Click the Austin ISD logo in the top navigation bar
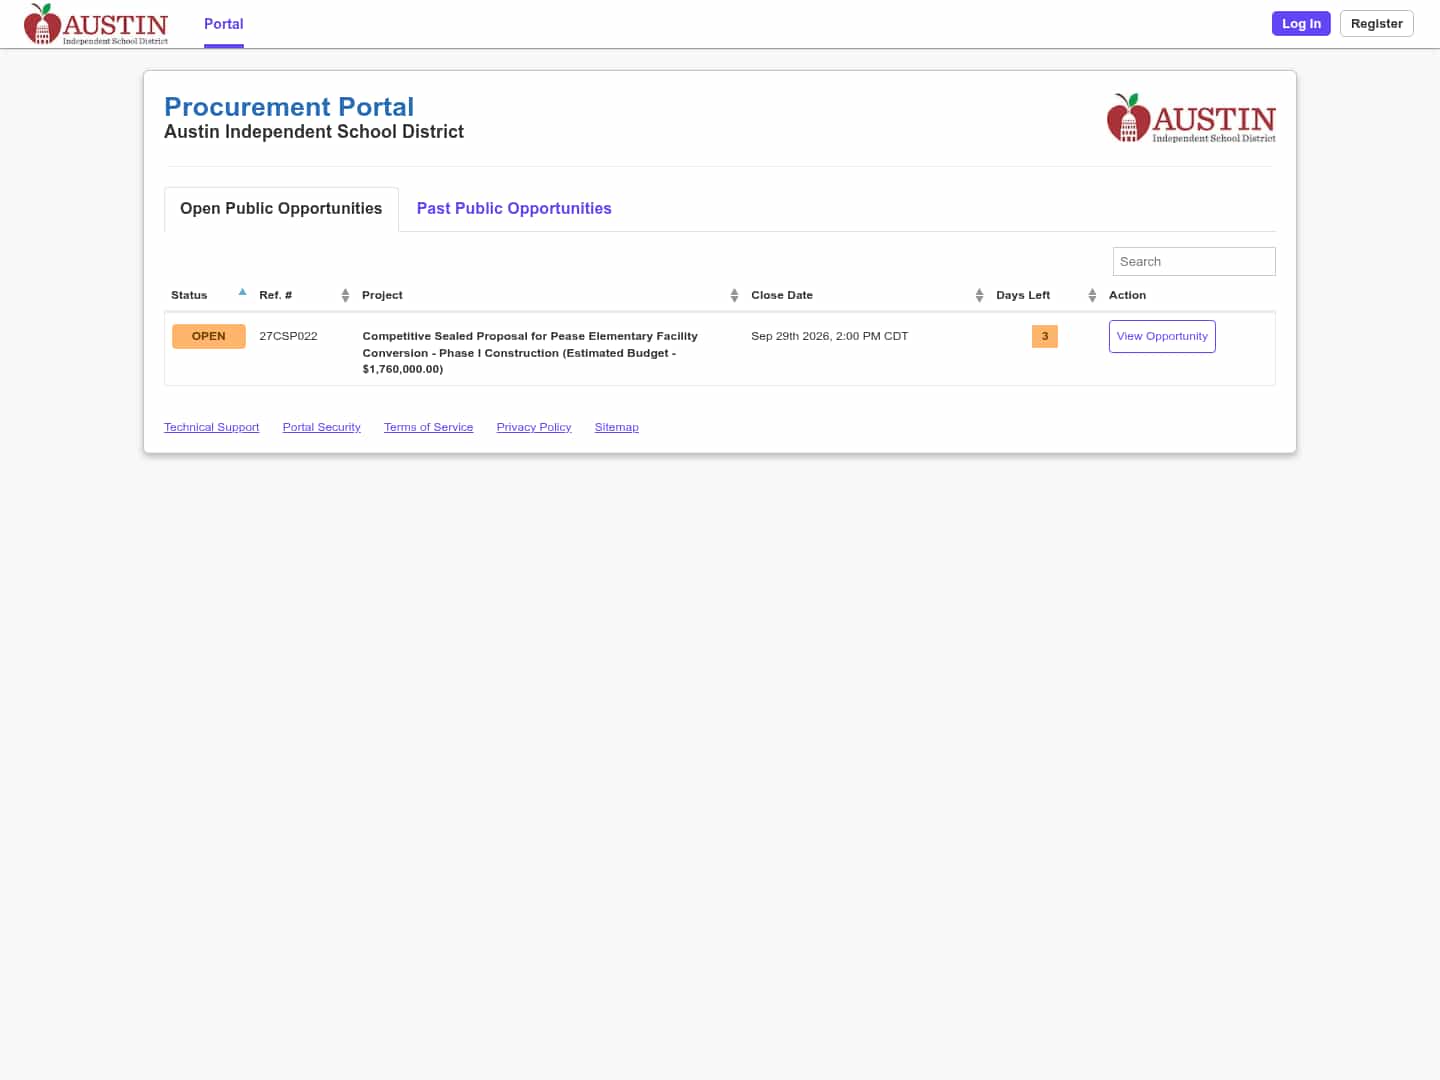 click(96, 24)
